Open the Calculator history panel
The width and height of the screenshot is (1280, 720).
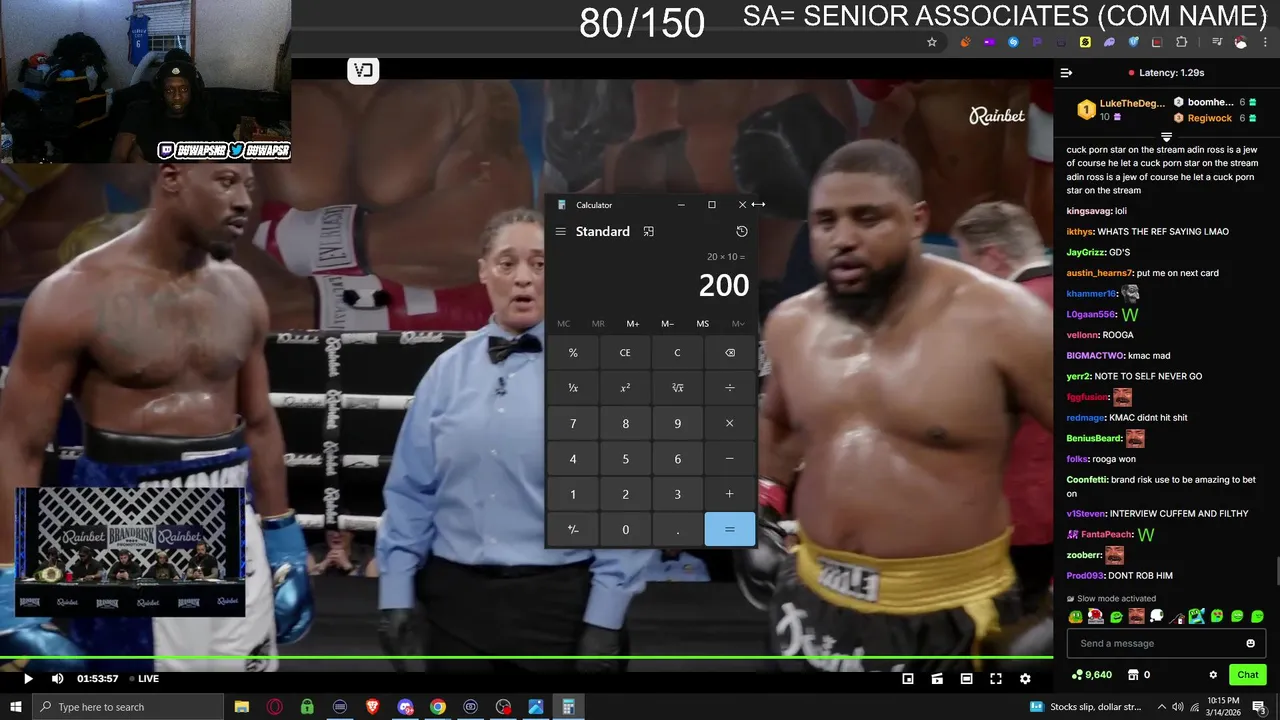[742, 232]
